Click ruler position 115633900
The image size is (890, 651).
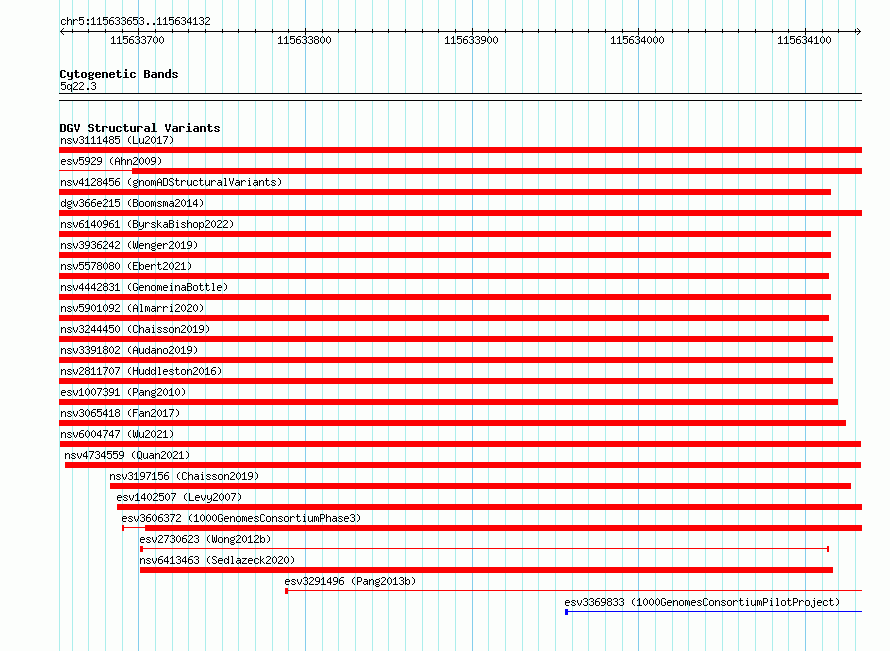point(471,40)
